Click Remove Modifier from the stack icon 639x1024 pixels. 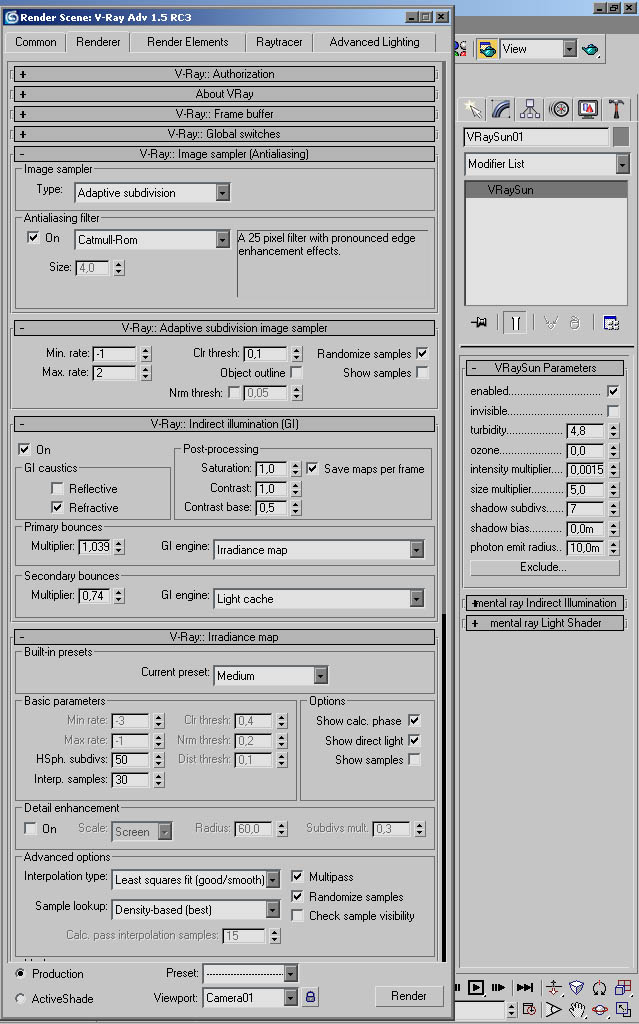click(x=574, y=323)
